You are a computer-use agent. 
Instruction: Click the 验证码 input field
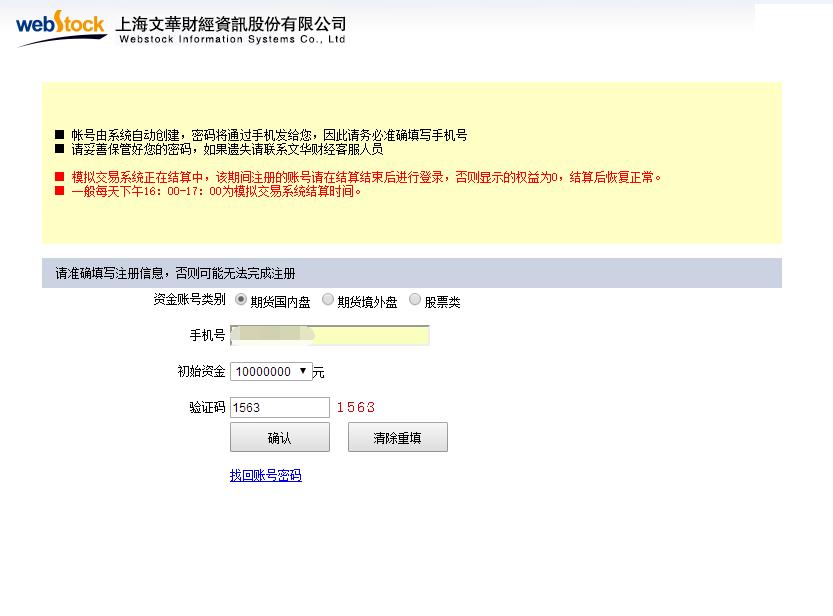(278, 406)
